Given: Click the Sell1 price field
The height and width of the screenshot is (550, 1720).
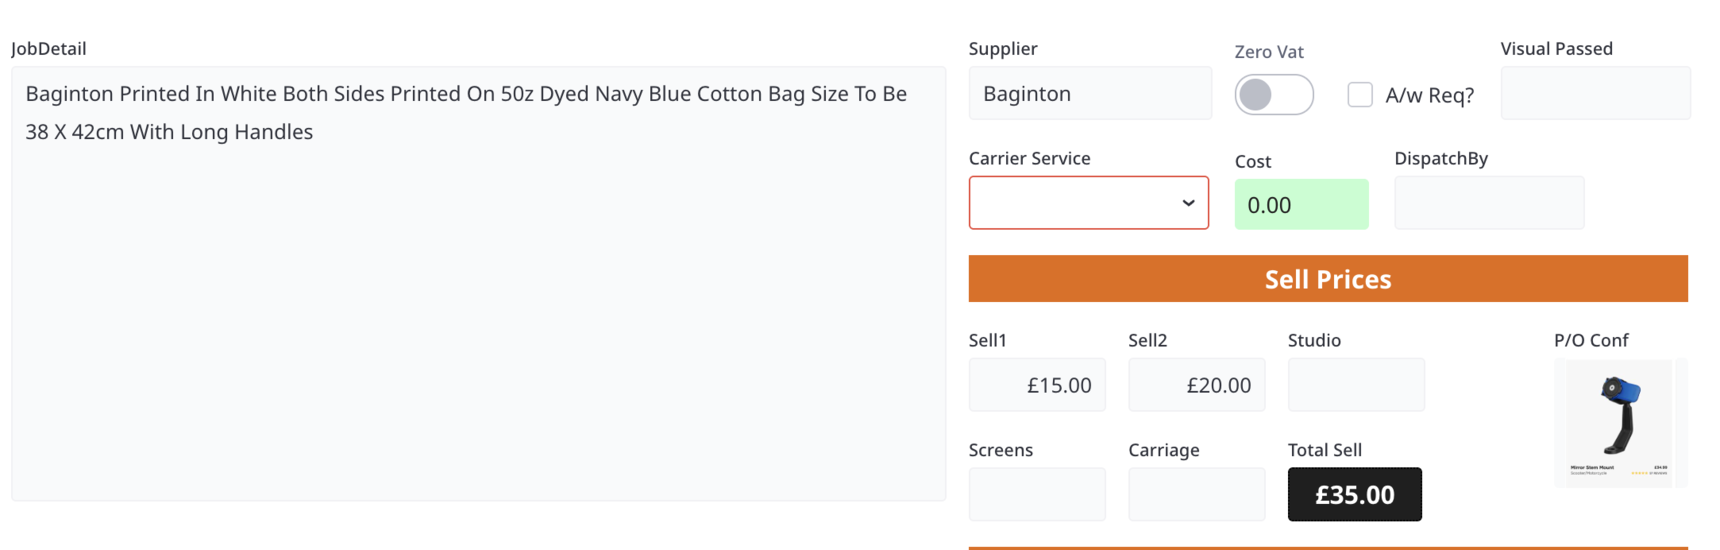Looking at the screenshot, I should click(1036, 385).
